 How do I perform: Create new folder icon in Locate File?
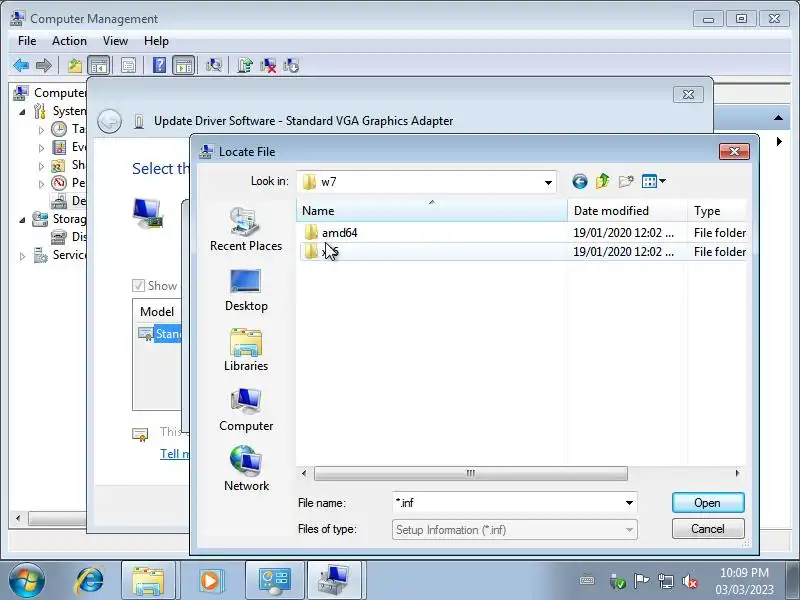coord(626,181)
